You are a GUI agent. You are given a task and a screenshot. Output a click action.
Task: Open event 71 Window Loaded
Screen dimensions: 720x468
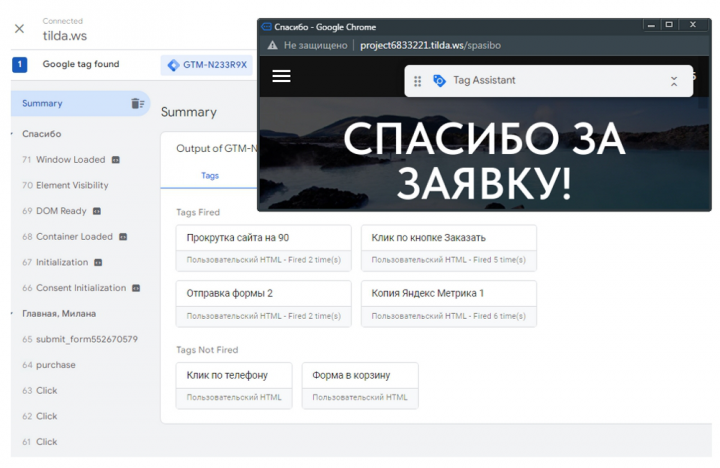[x=70, y=159]
